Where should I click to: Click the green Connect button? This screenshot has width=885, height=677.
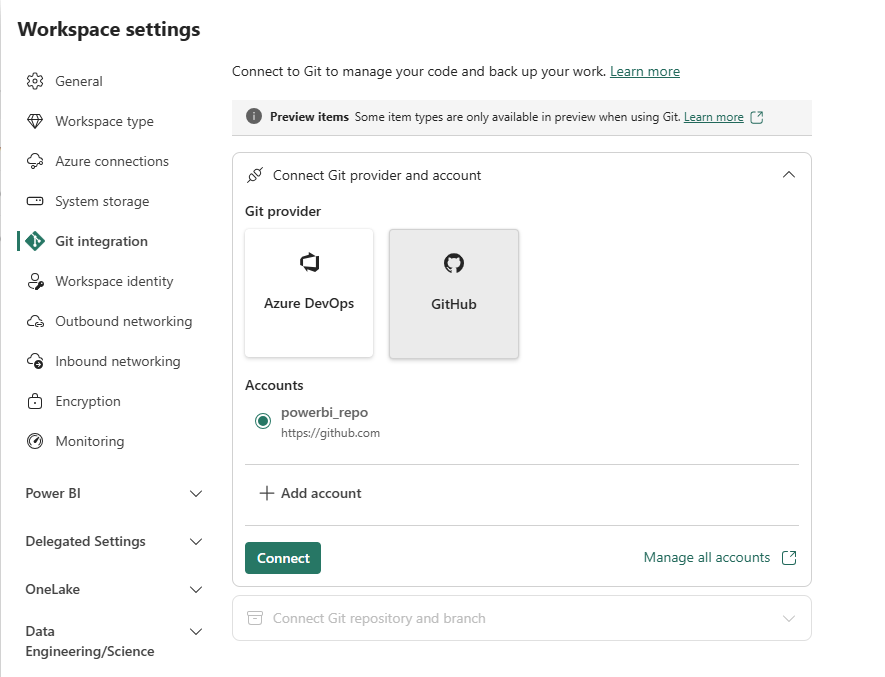pyautogui.click(x=283, y=558)
